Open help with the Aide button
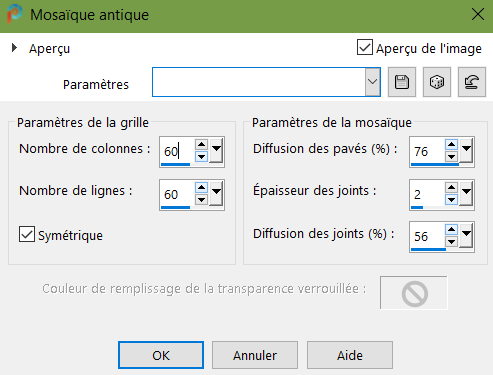 click(x=350, y=355)
